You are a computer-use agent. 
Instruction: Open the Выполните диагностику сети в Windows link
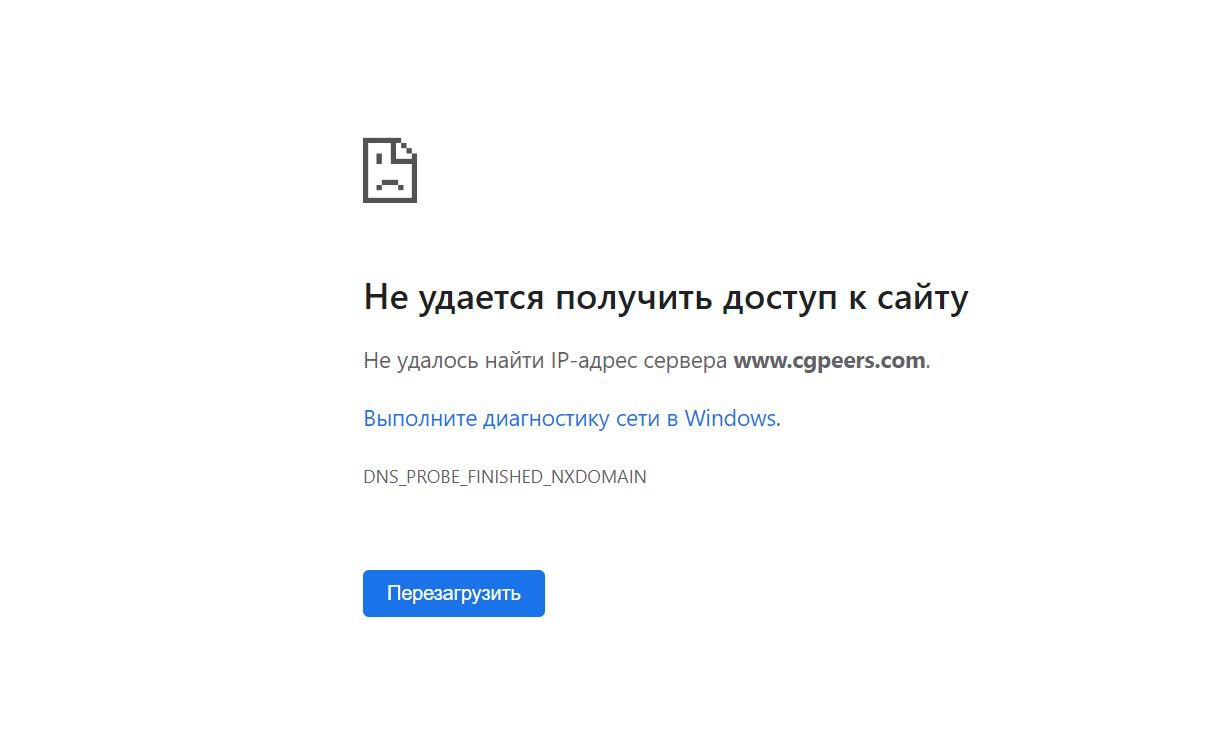coord(570,418)
